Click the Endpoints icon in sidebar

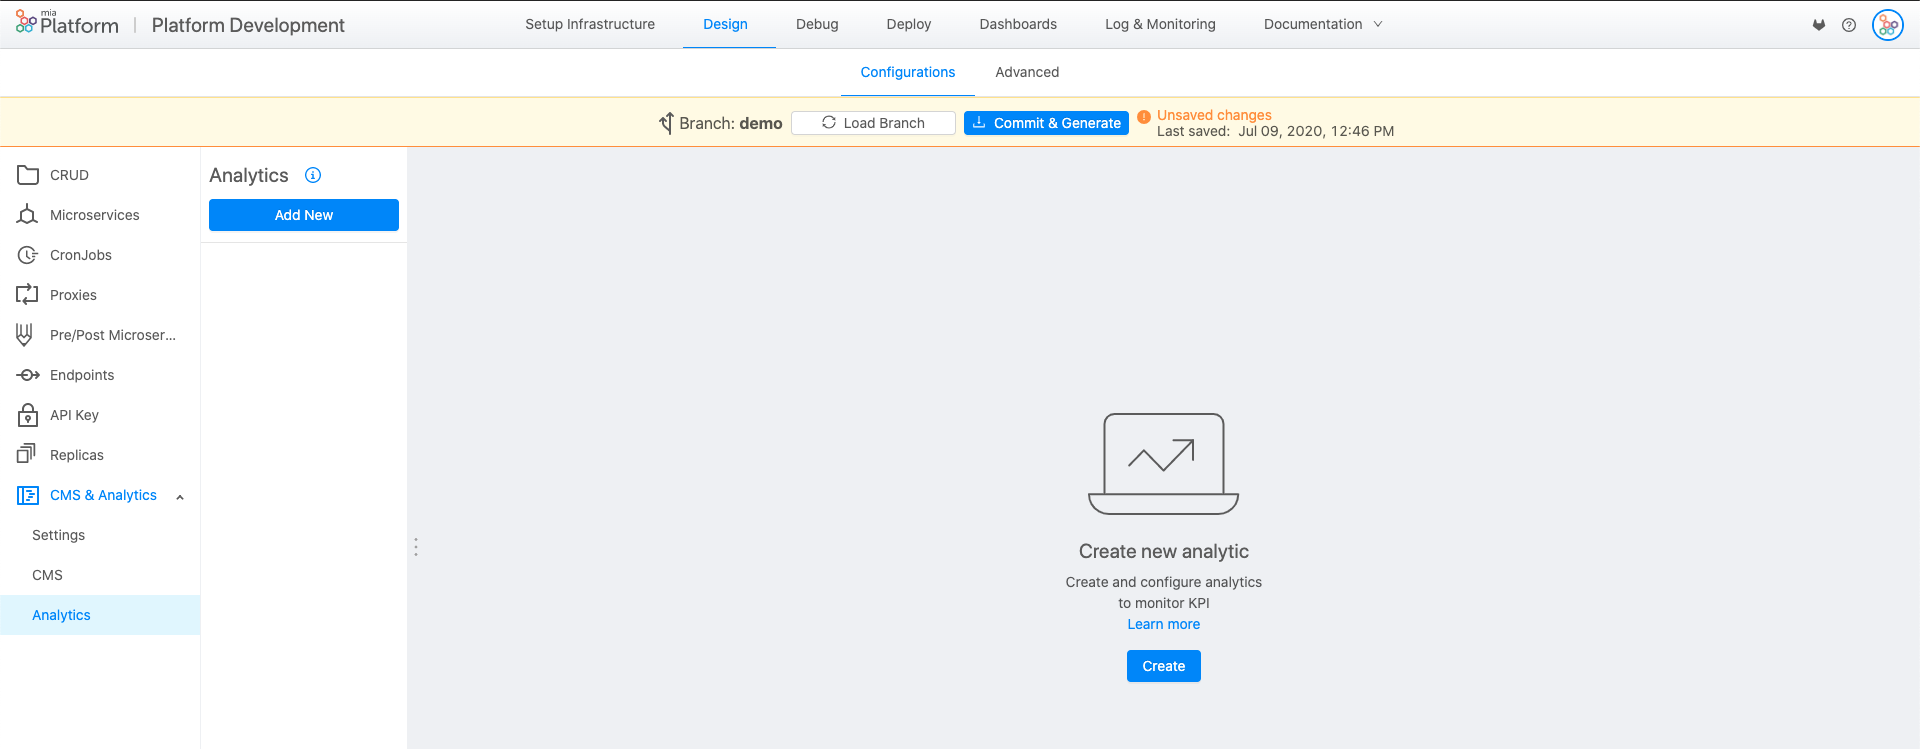[28, 375]
